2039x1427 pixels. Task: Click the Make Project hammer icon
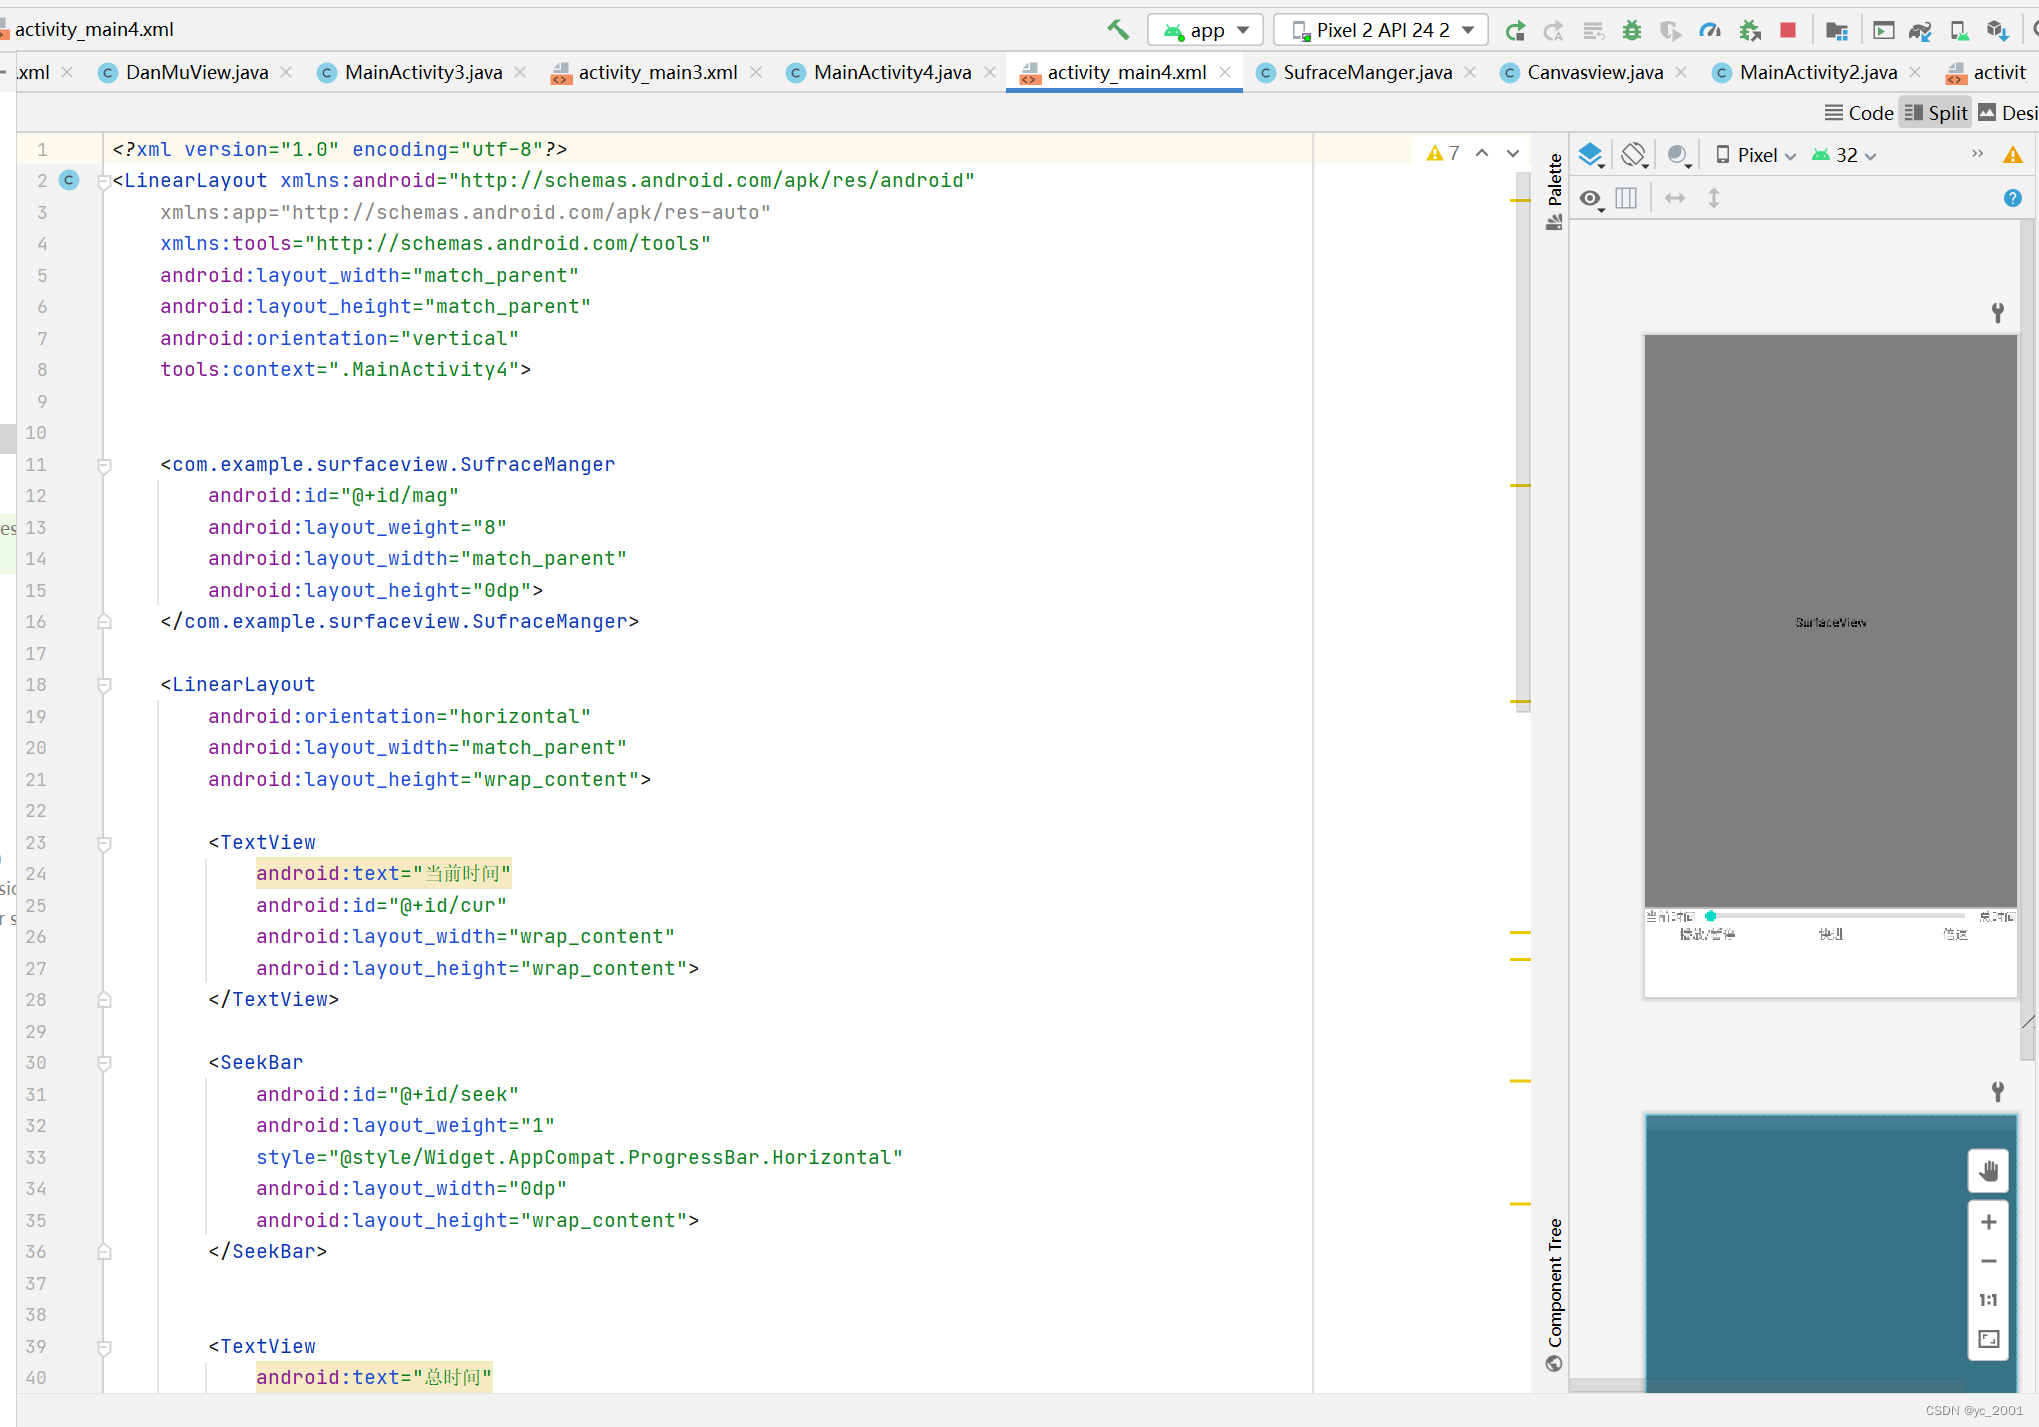[x=1118, y=30]
